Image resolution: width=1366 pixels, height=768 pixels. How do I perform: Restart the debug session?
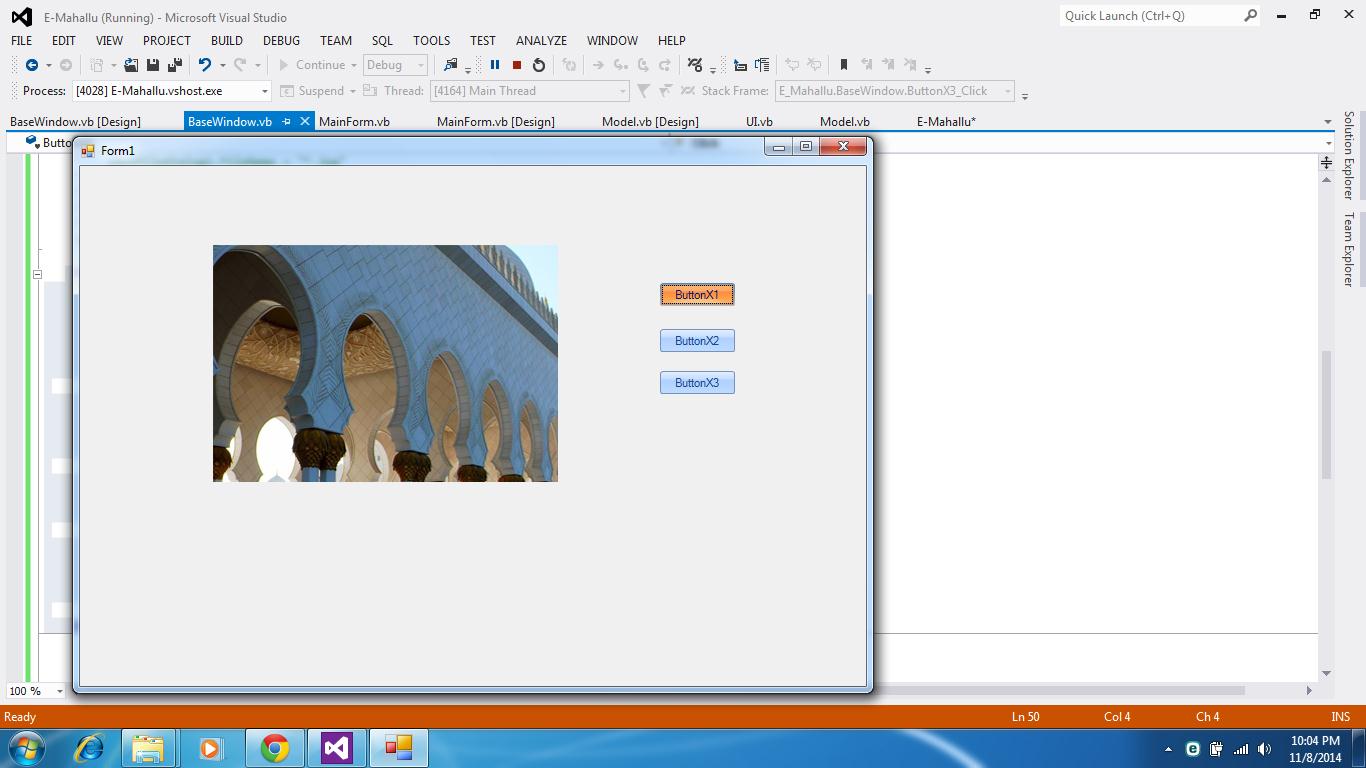click(539, 65)
